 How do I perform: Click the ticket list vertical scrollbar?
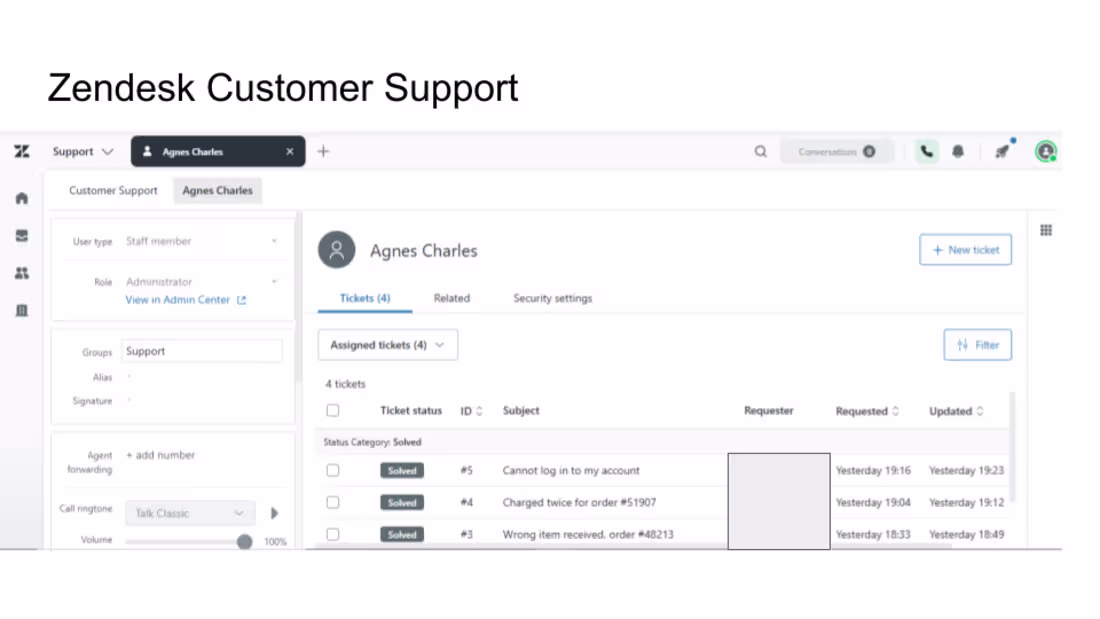point(1012,448)
